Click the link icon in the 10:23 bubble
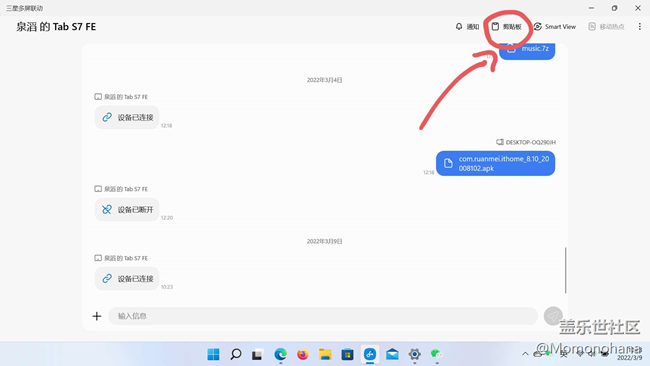Screen dimensions: 650x366 click(x=107, y=279)
